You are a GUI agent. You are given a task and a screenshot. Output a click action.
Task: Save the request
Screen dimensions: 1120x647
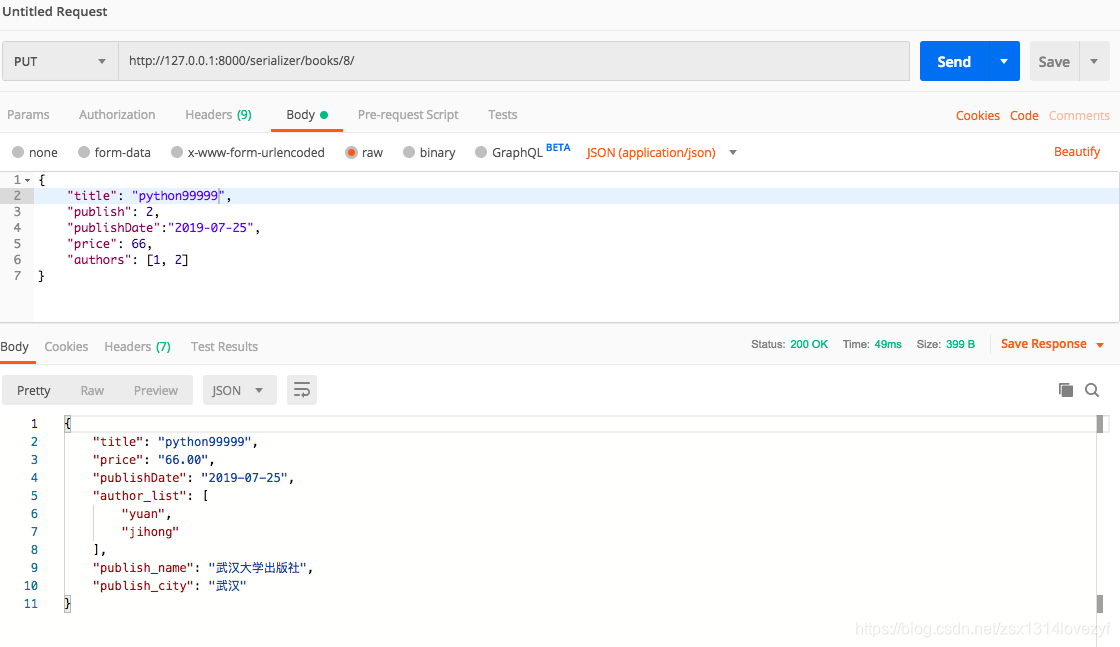[1054, 61]
